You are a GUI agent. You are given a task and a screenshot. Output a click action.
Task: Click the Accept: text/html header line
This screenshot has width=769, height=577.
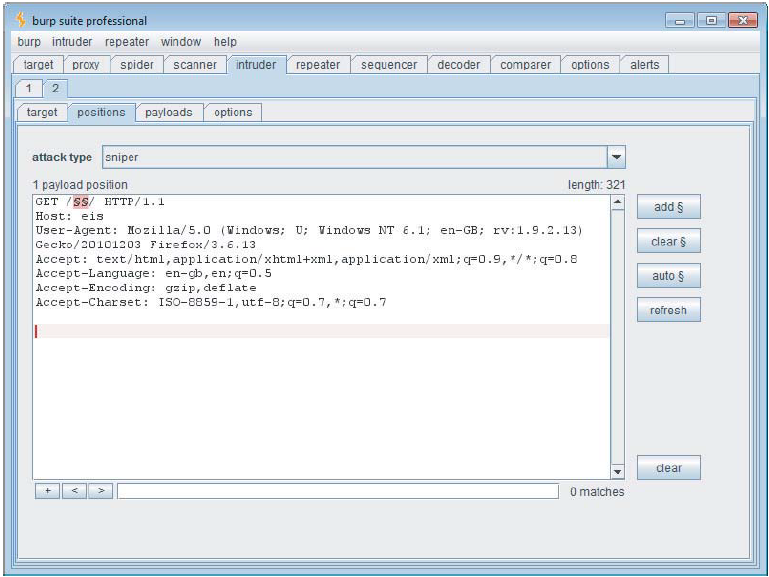tap(307, 259)
